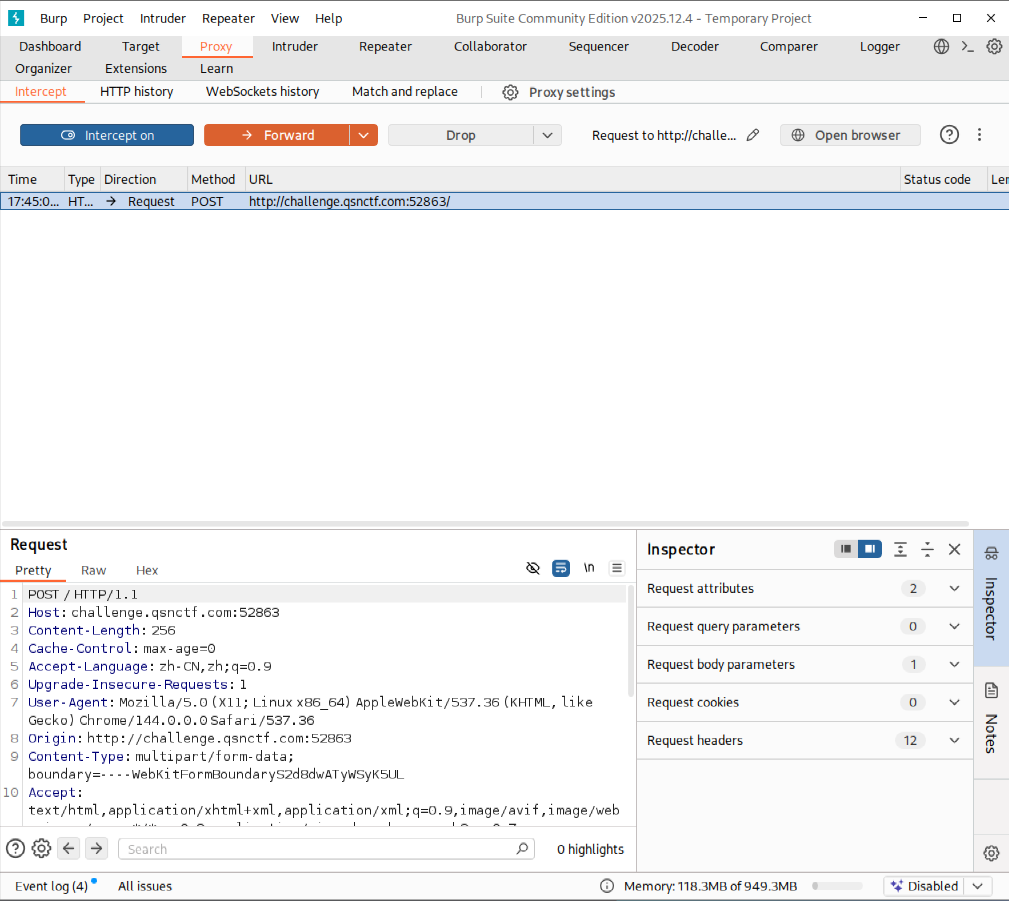Open request editor search settings gear

[41, 848]
